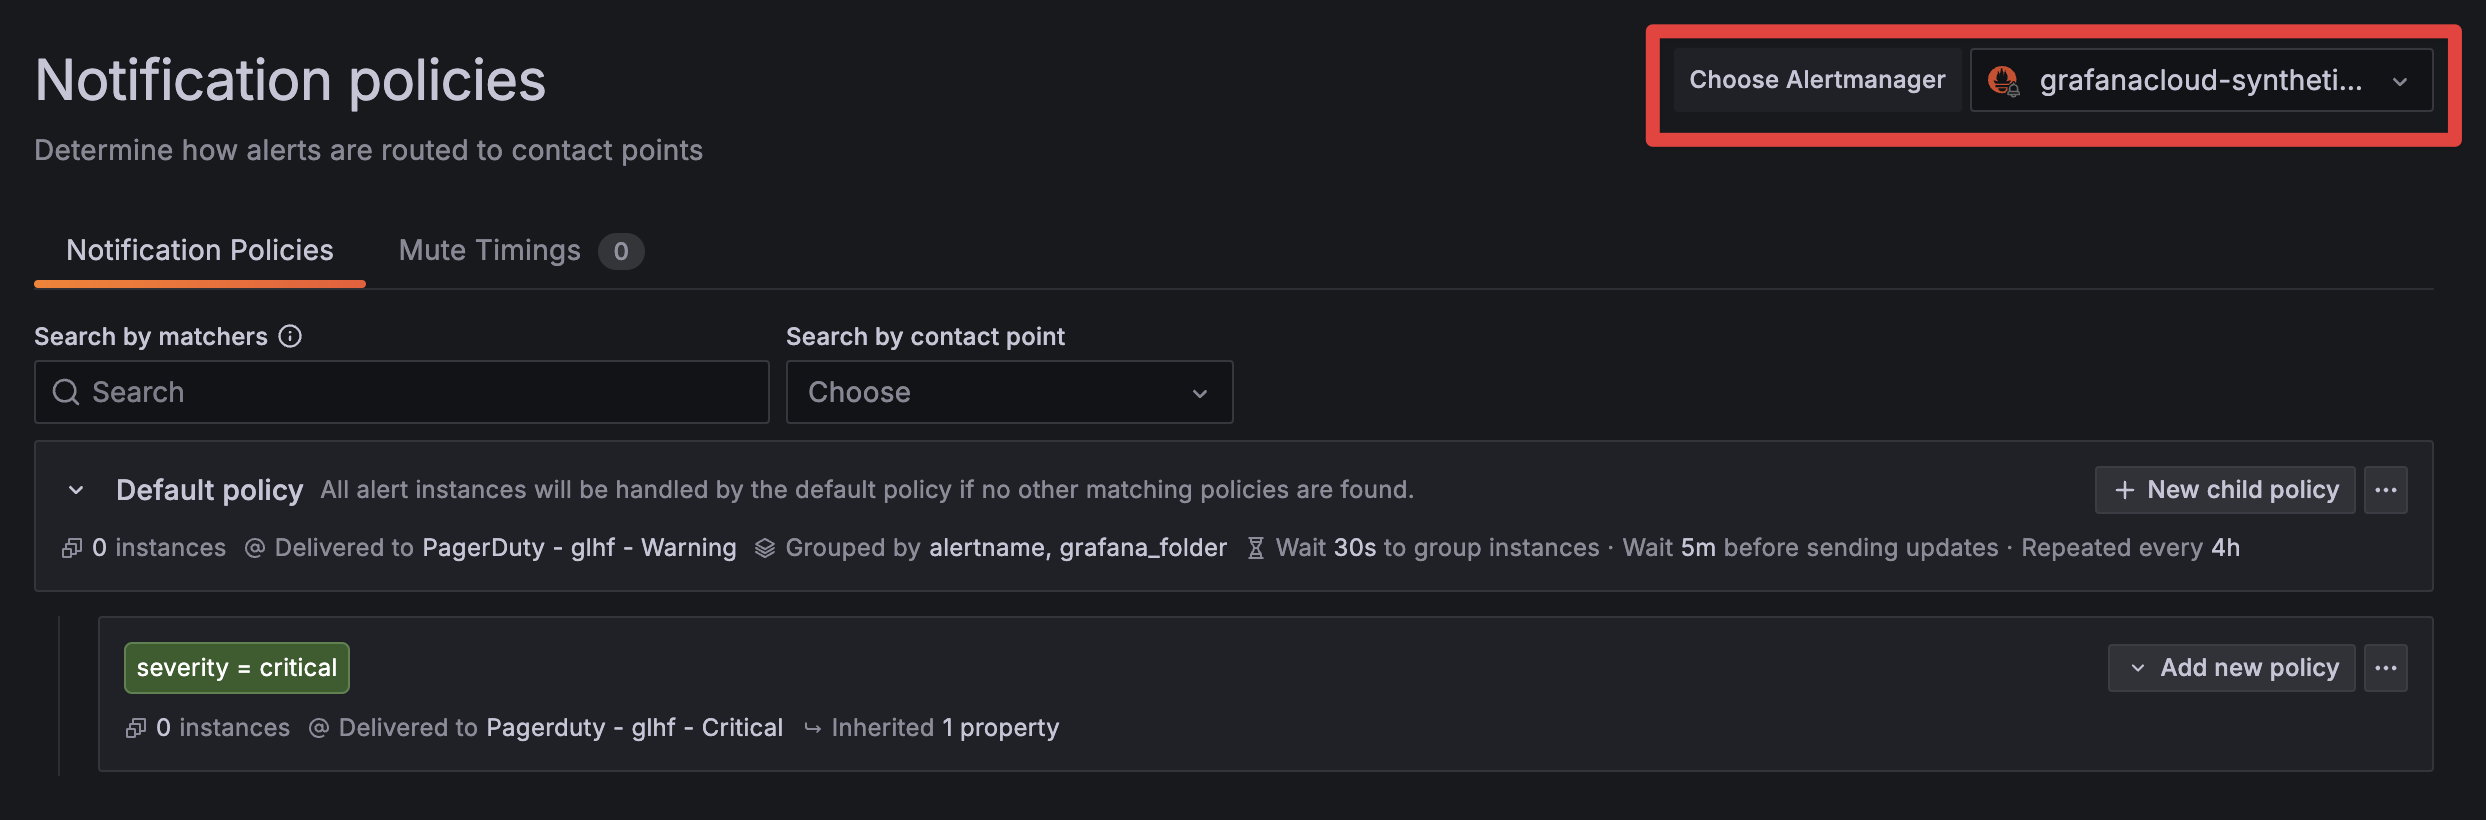Focus the Search by matchers input field
Viewport: 2486px width, 820px height.
pos(402,392)
